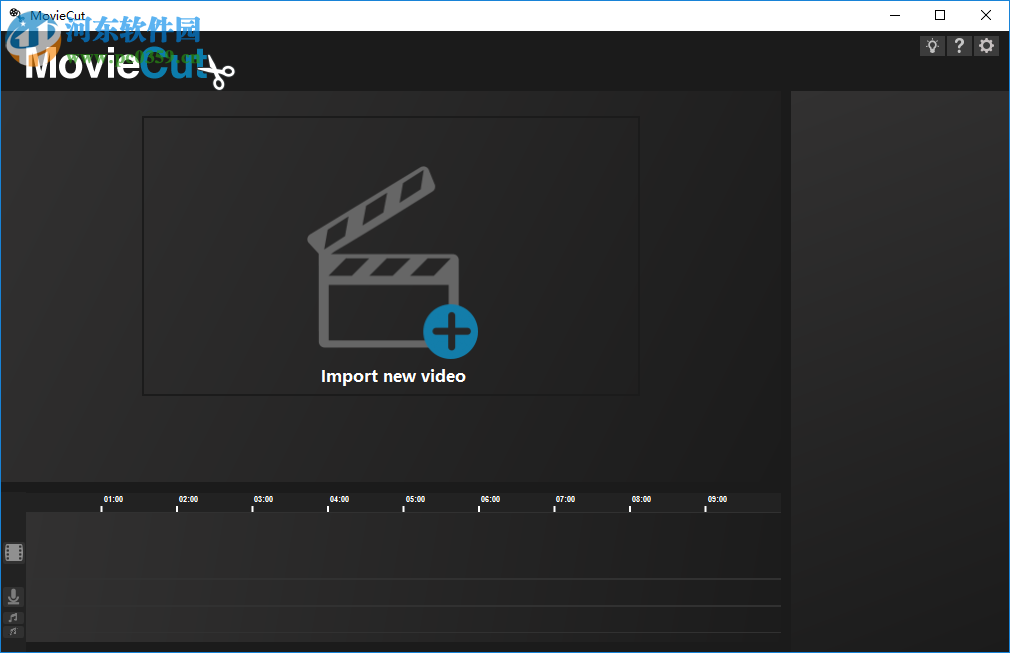Click the muted music note icon

click(x=13, y=632)
